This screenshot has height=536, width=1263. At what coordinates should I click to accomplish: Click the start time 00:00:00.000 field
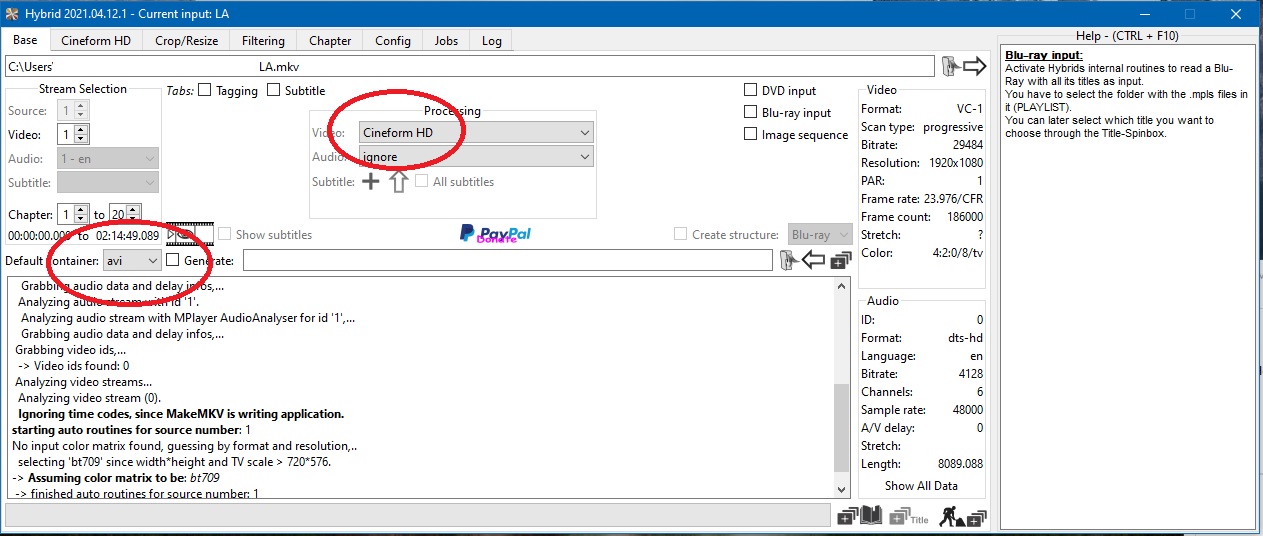[40, 235]
